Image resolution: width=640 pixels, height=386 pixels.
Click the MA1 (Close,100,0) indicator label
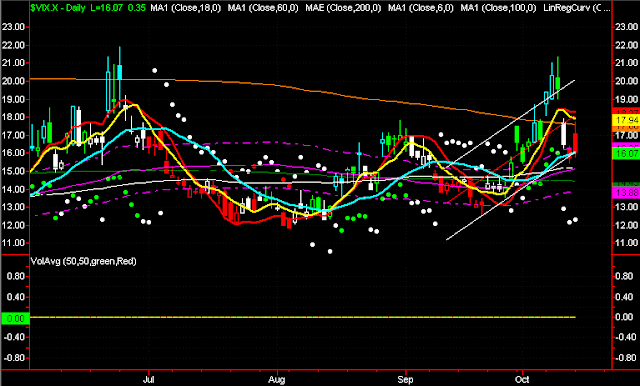point(498,8)
